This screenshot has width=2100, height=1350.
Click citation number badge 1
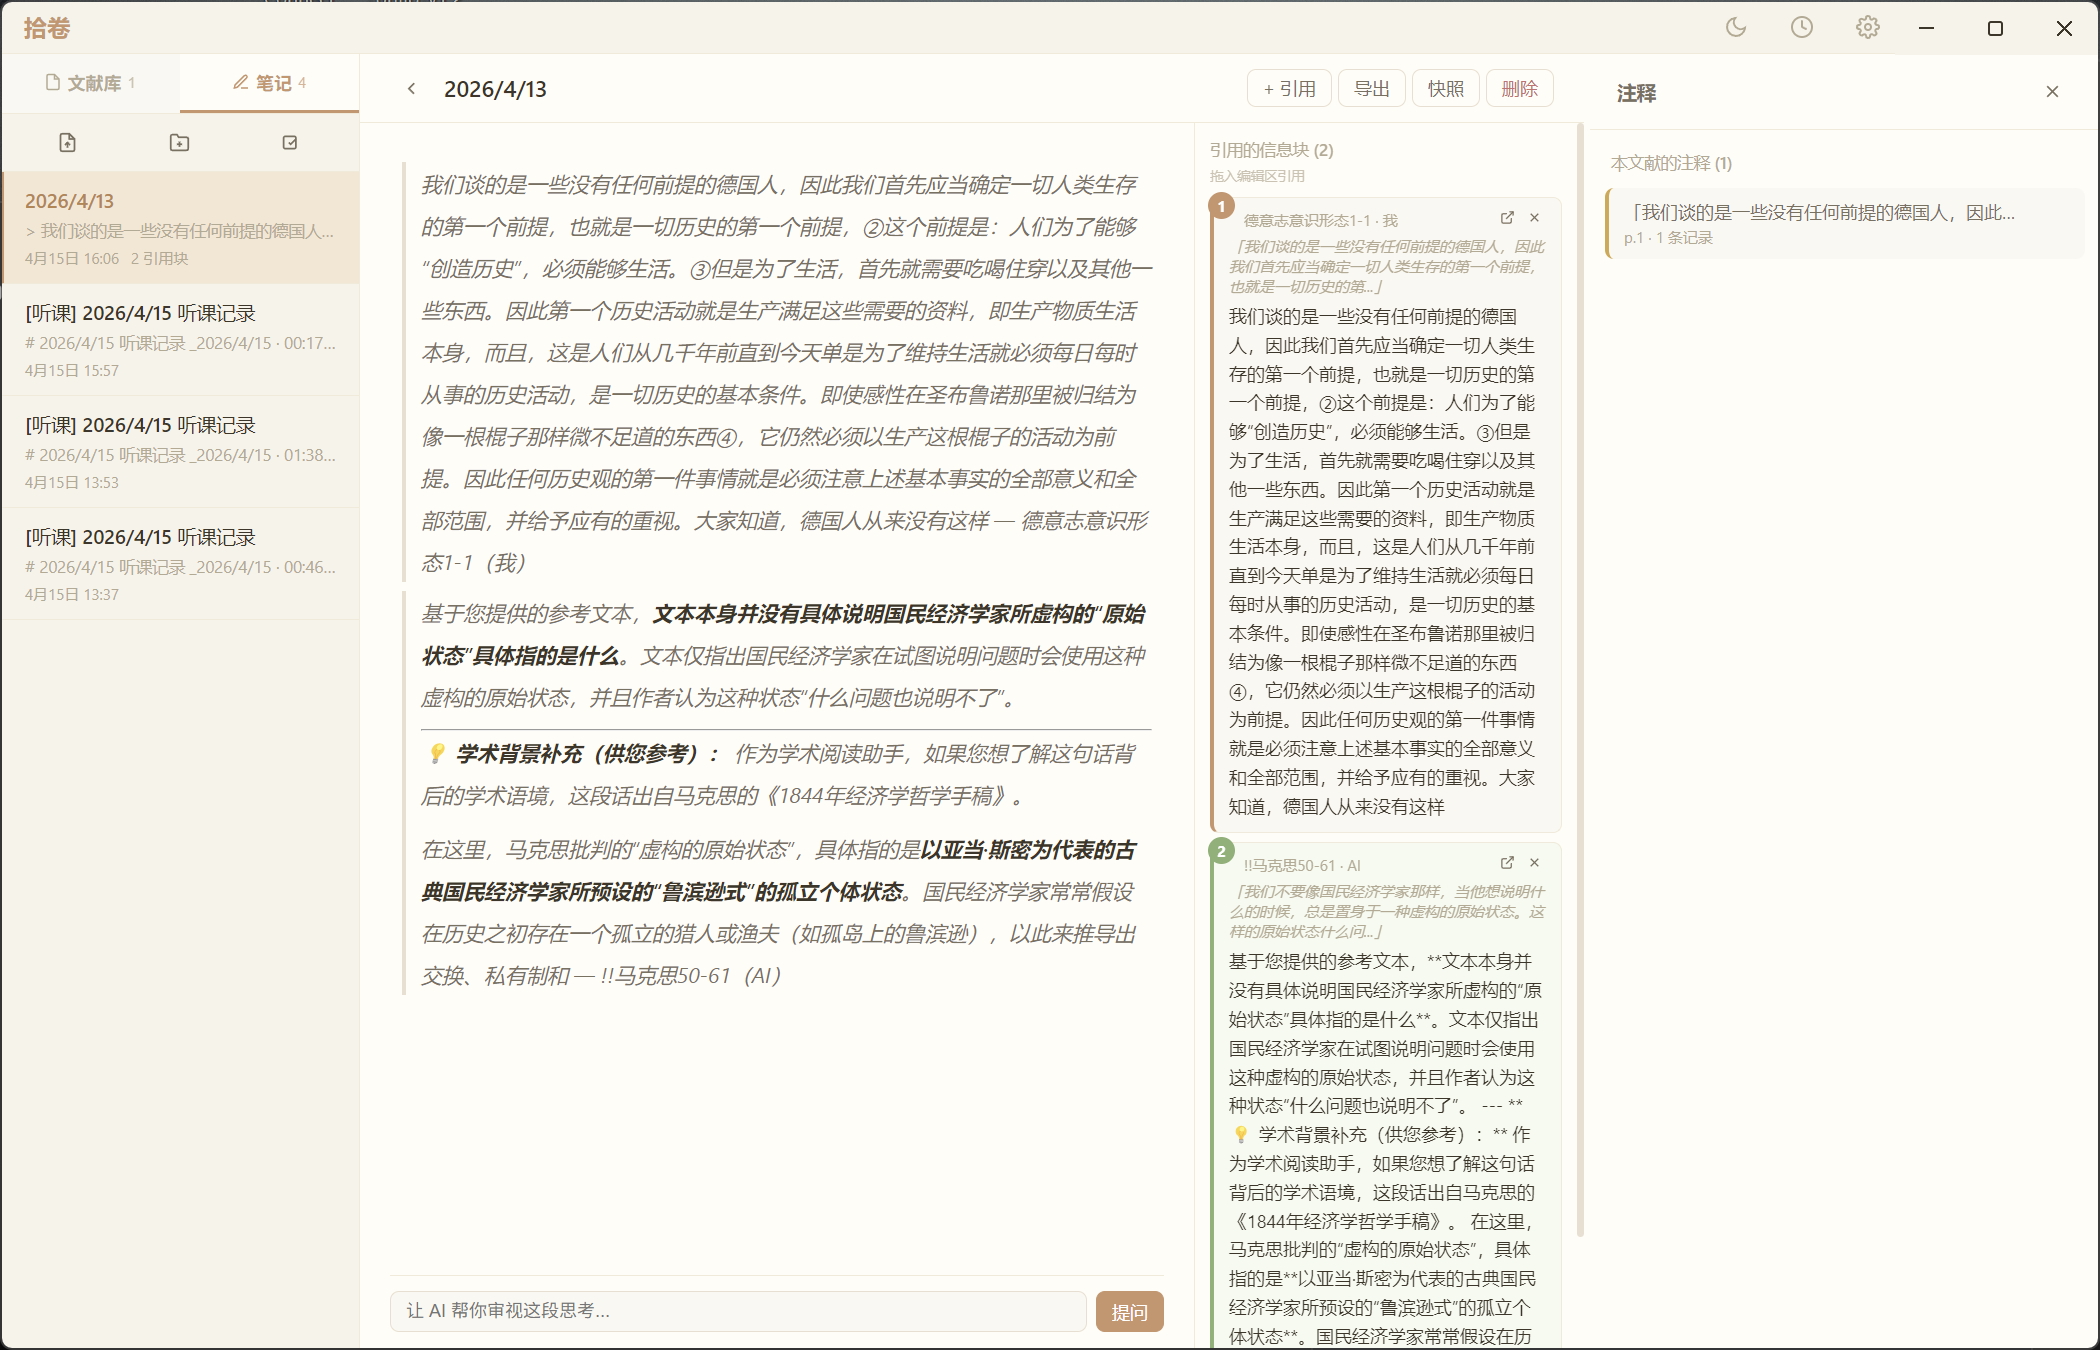1221,207
